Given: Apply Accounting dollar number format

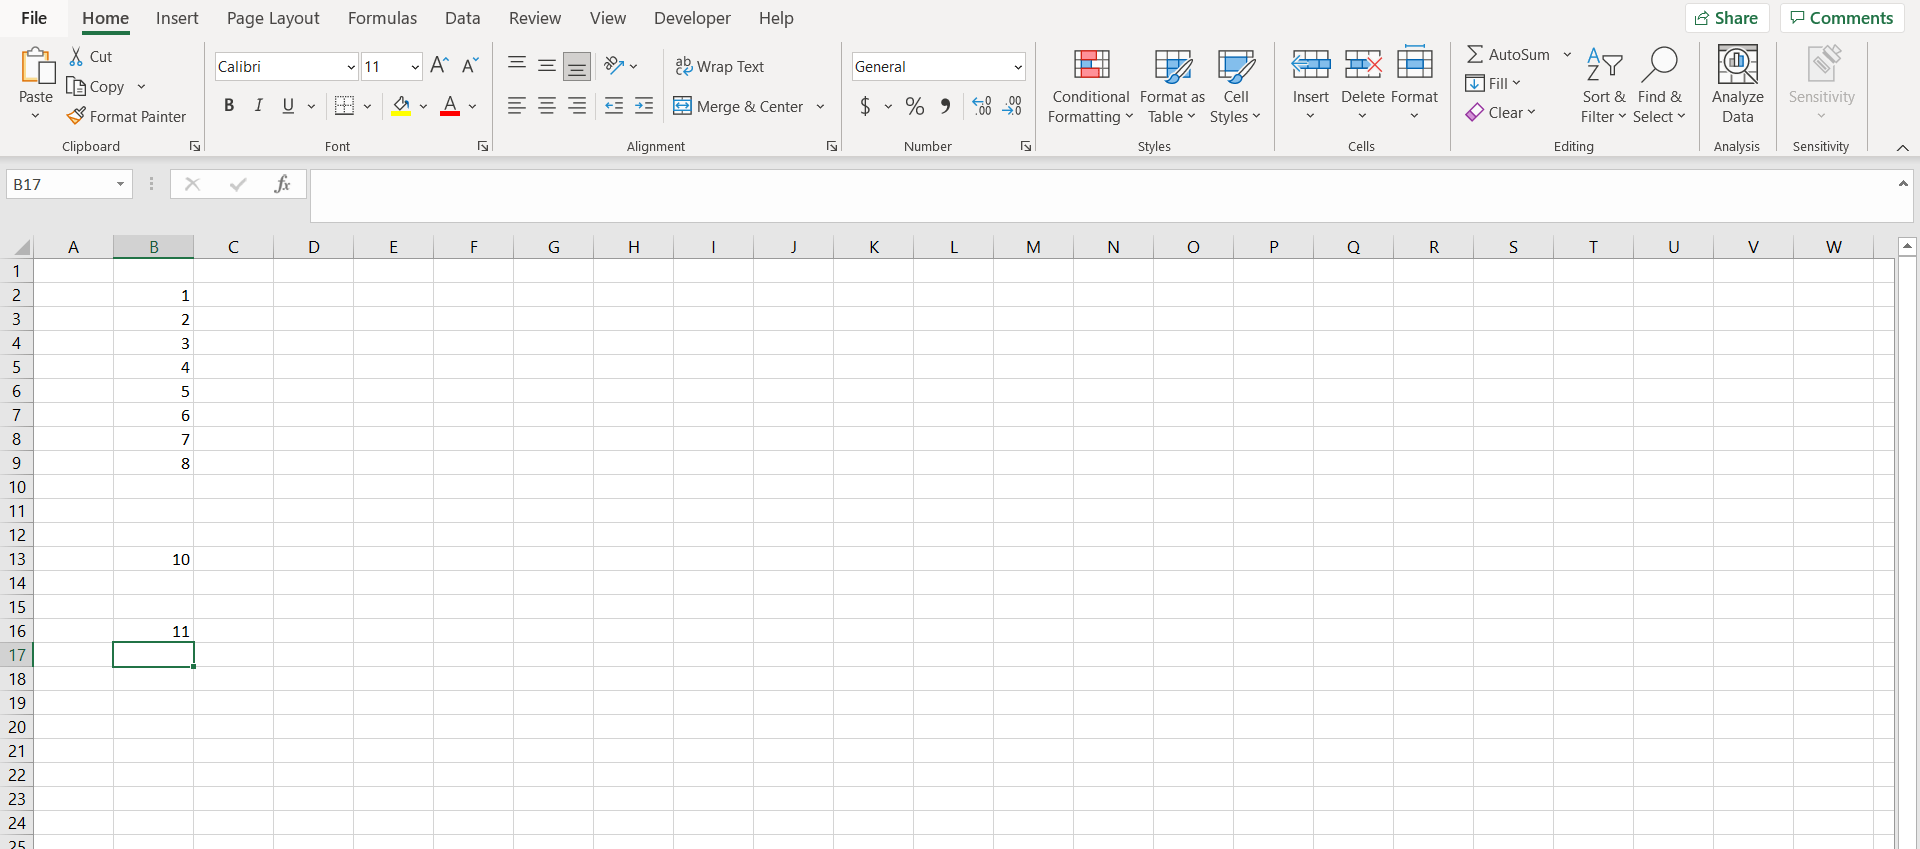Looking at the screenshot, I should coord(865,106).
